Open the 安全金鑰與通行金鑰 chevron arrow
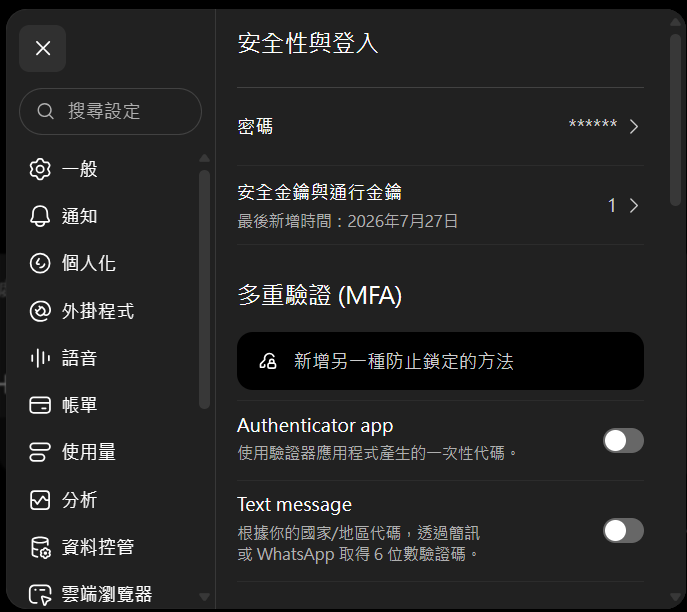The height and width of the screenshot is (612, 687). click(634, 205)
